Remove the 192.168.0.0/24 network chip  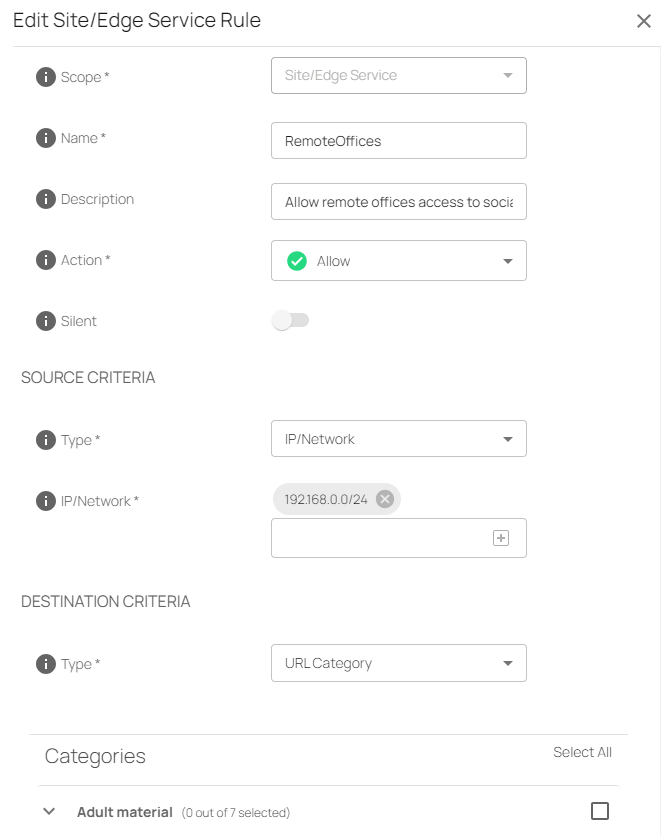click(385, 499)
